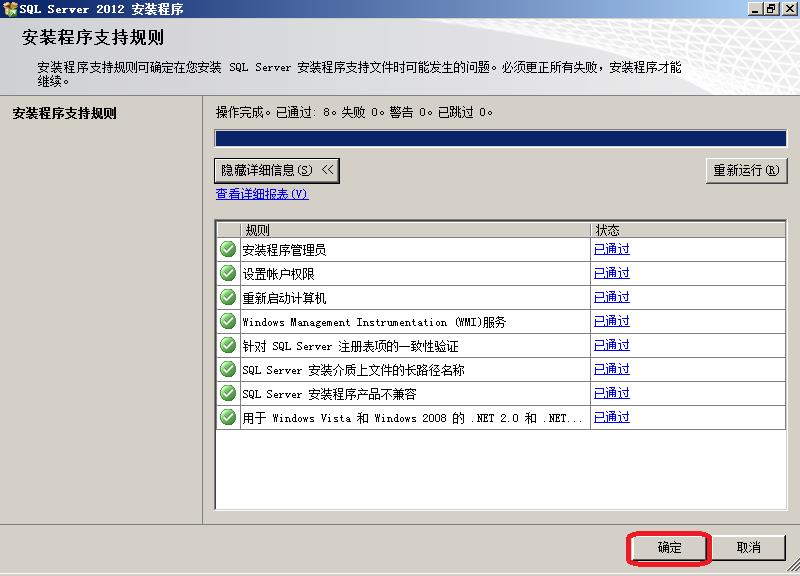Click the check icon for the WMI 服务 rule
This screenshot has height=576, width=800.
coord(228,321)
